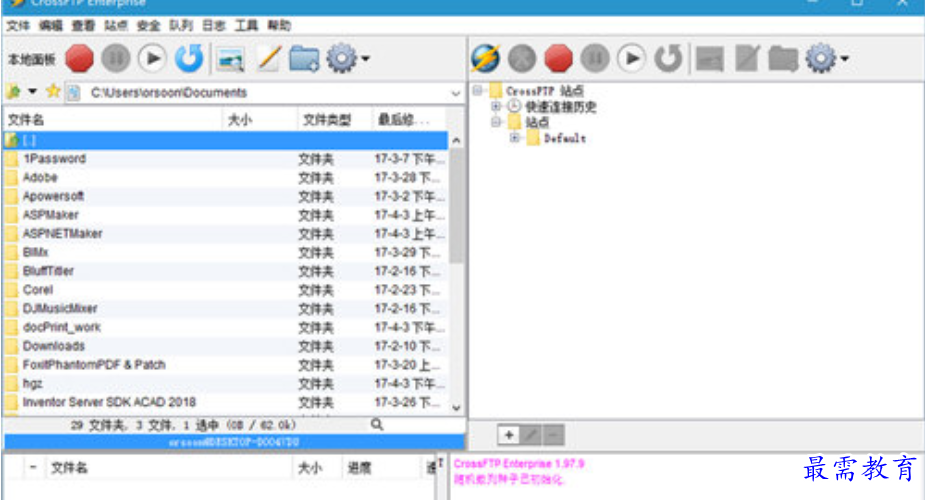This screenshot has height=500, width=925.
Task: Open the local panel settings gear
Action: pyautogui.click(x=342, y=58)
